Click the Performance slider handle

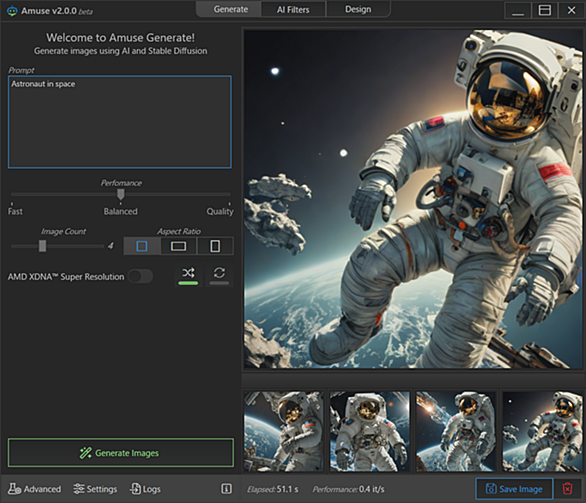pos(120,194)
